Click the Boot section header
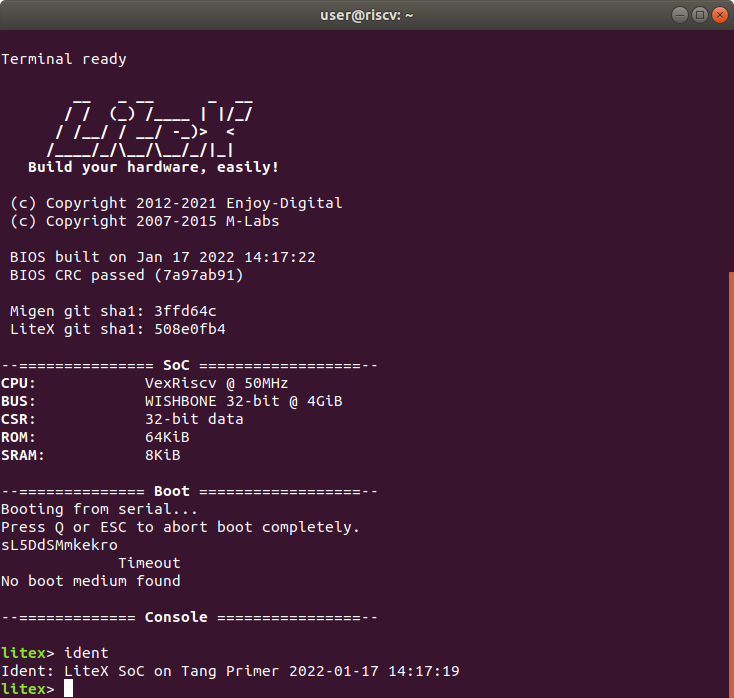The height and width of the screenshot is (698, 734). [x=189, y=491]
